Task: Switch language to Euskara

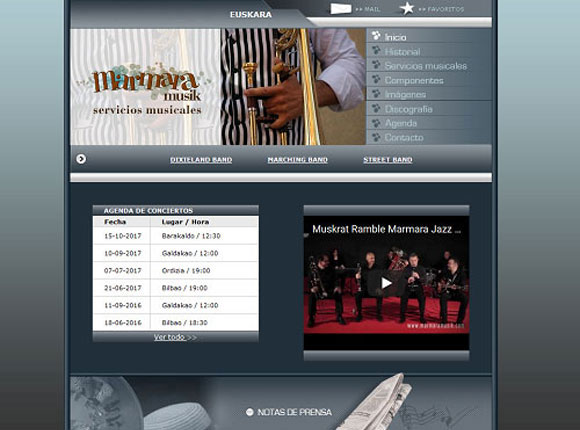Action: 251,14
